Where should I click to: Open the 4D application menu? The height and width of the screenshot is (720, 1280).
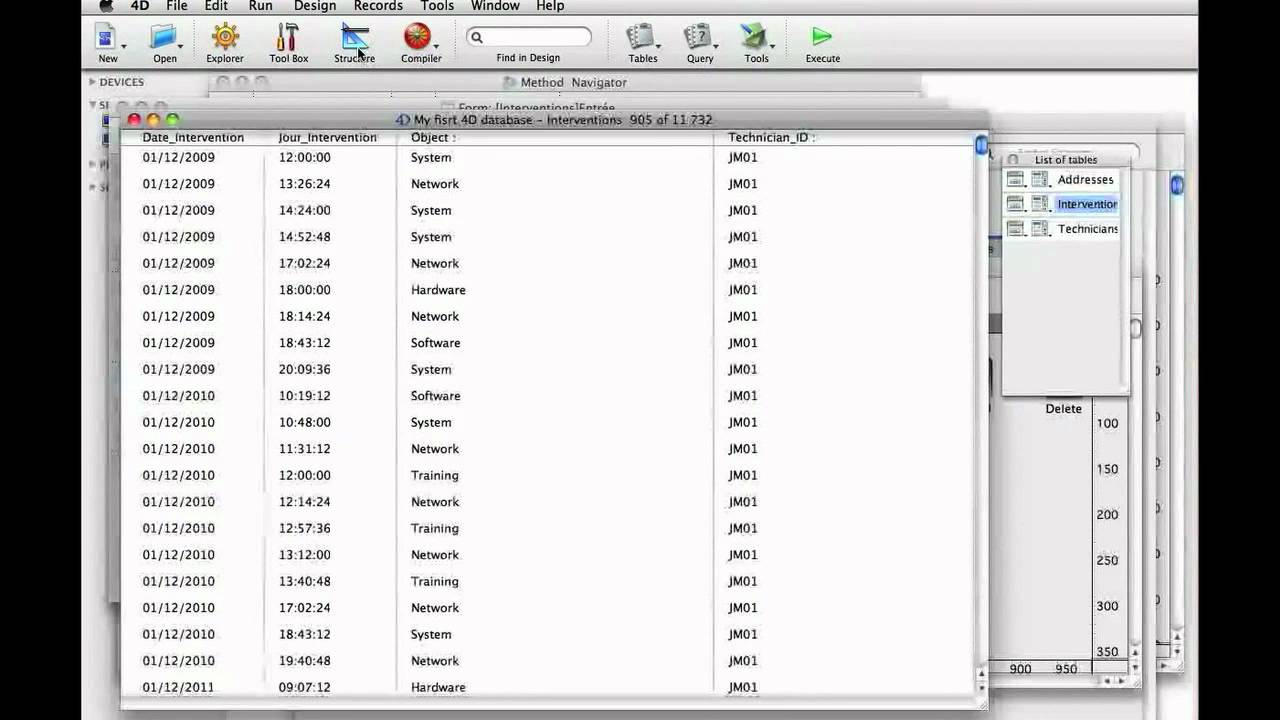pos(140,6)
